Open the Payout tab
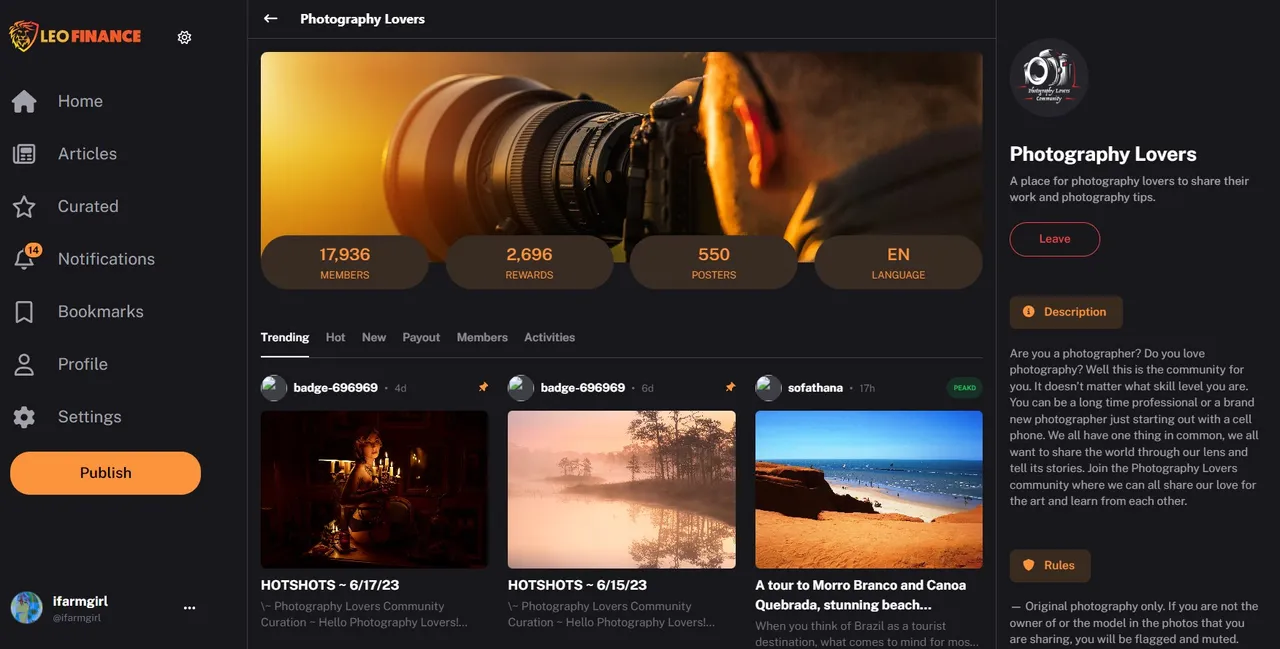Screen dimensions: 1280x649 421,337
